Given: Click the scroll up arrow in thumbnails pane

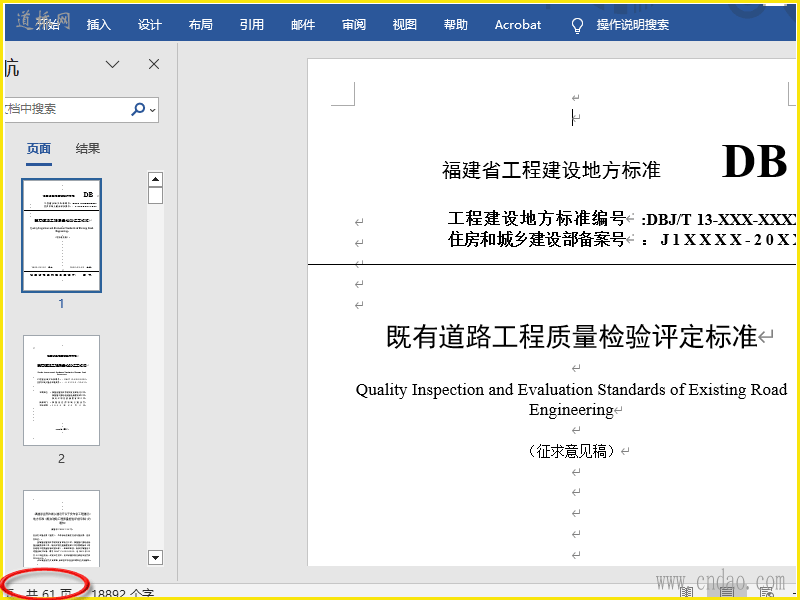Looking at the screenshot, I should 155,180.
